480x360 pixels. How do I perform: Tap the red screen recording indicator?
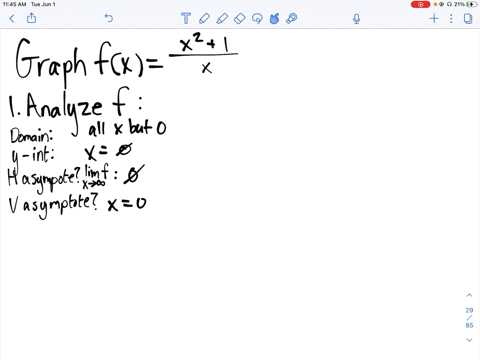point(421,4)
